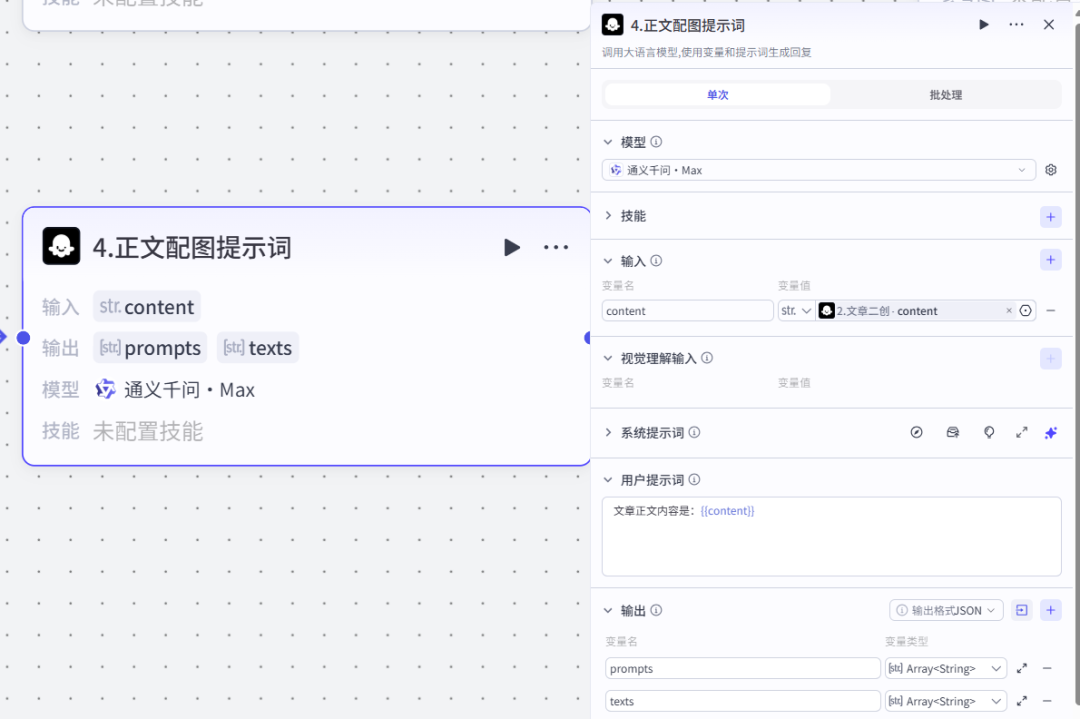Open model settings via the gear icon
This screenshot has width=1080, height=719.
tap(1050, 169)
